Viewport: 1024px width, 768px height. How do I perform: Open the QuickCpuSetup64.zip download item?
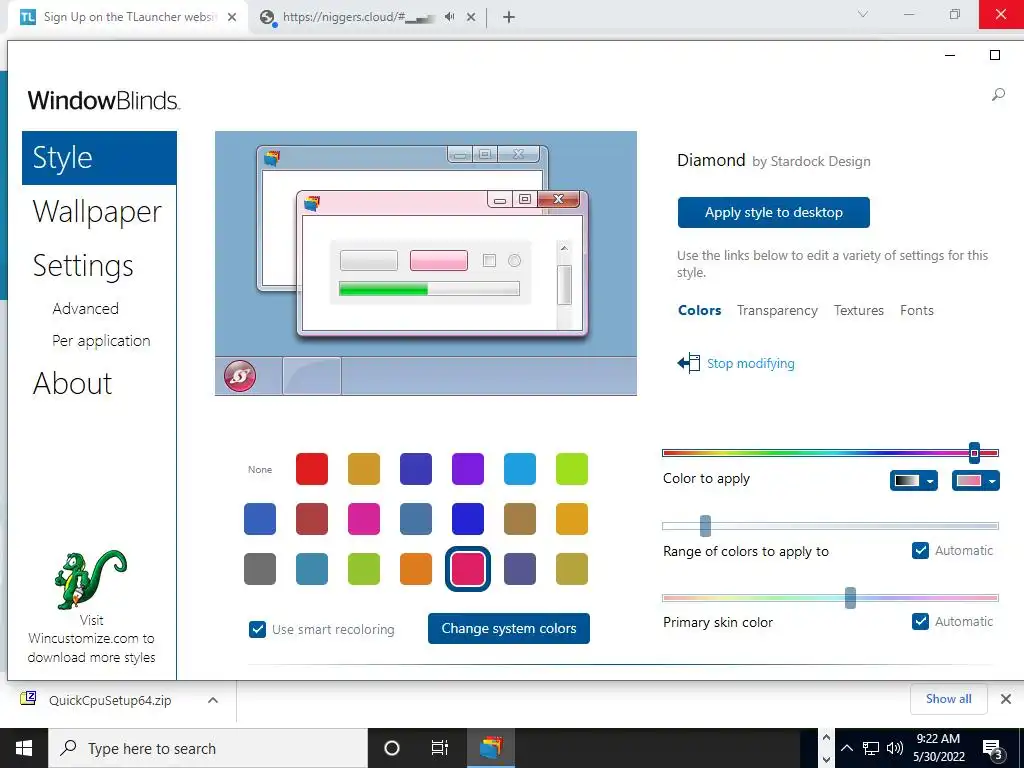click(x=110, y=700)
